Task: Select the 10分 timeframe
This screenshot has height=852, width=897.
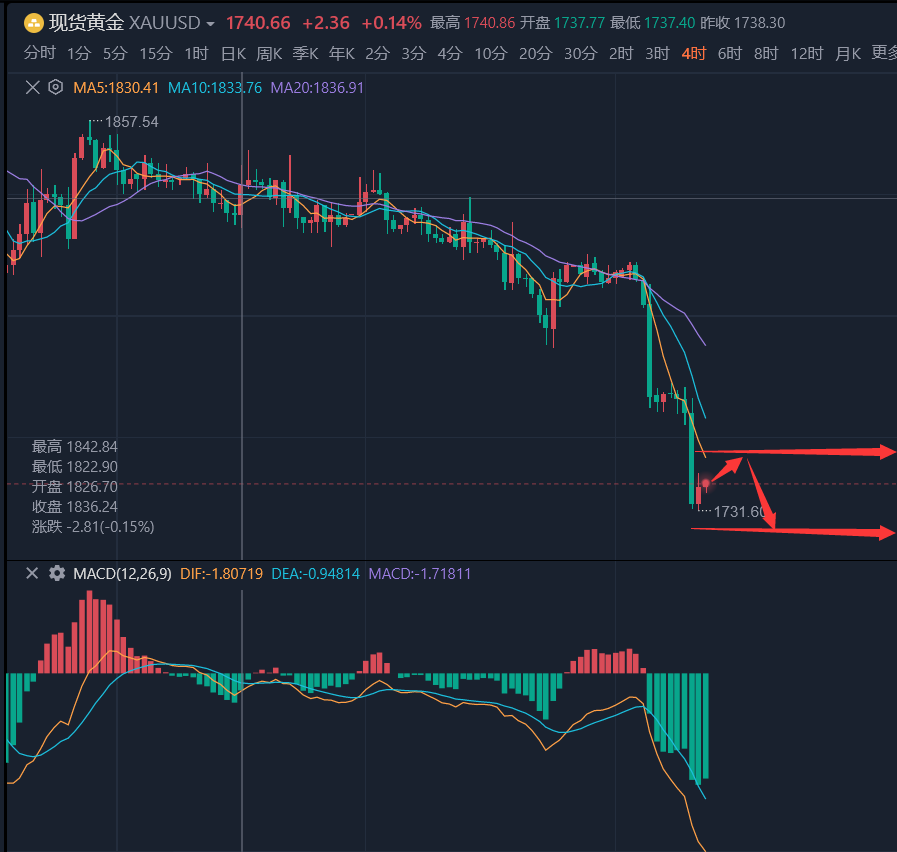Action: [491, 53]
